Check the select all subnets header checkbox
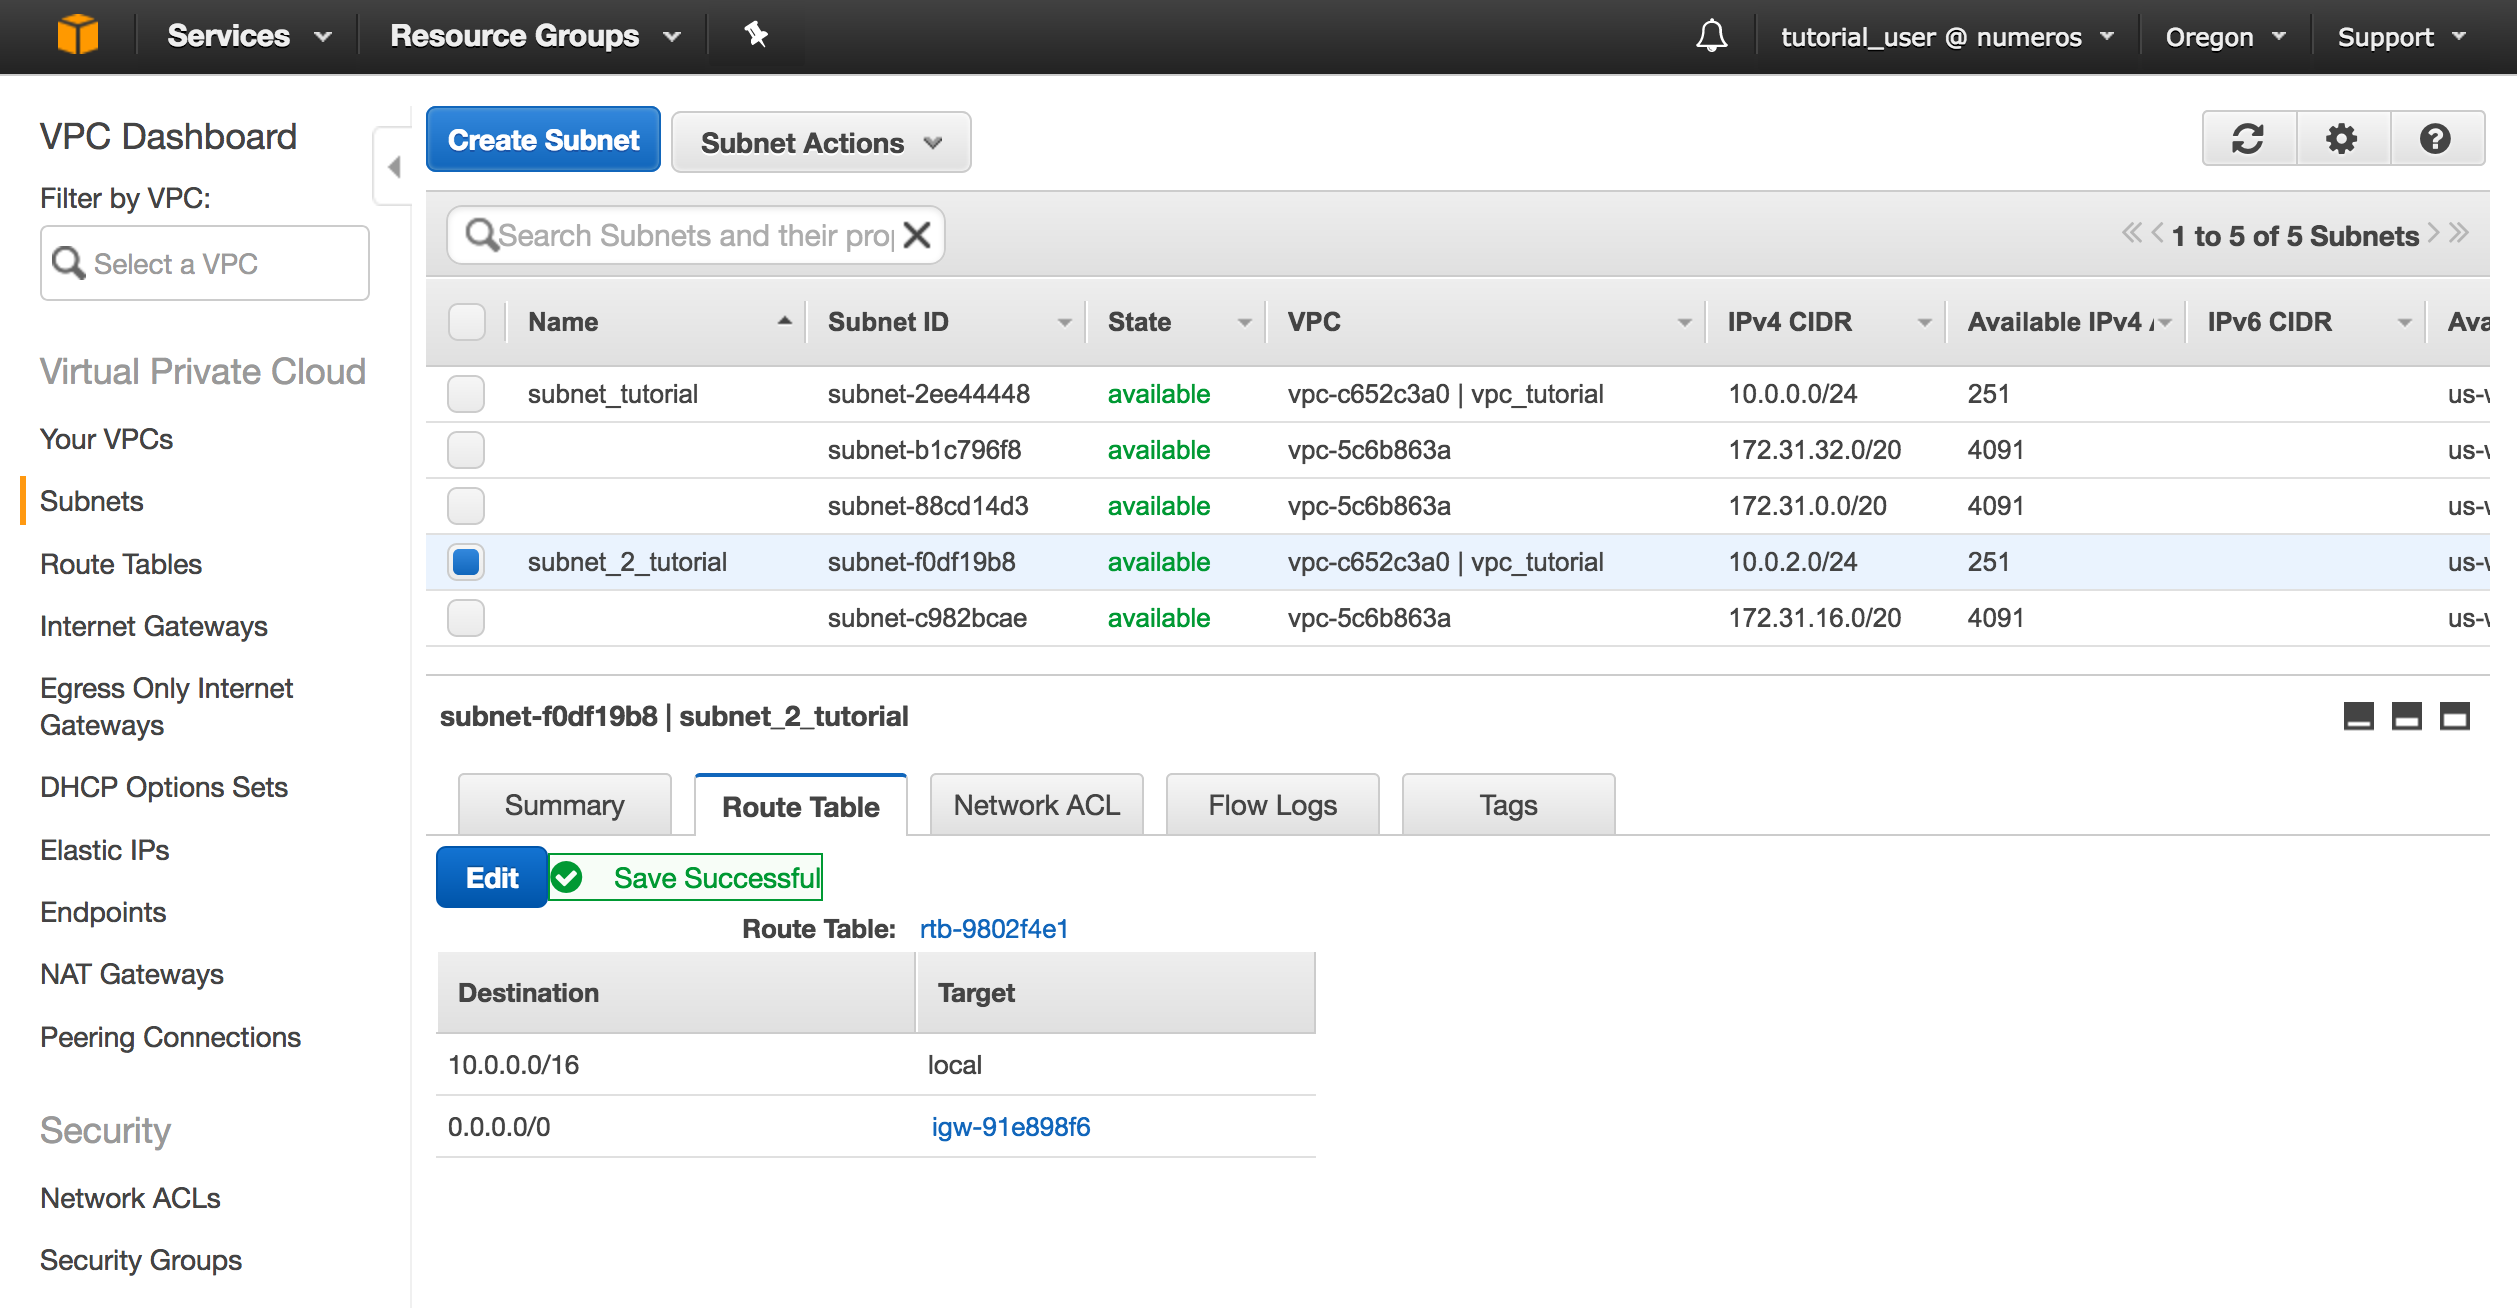 tap(468, 321)
